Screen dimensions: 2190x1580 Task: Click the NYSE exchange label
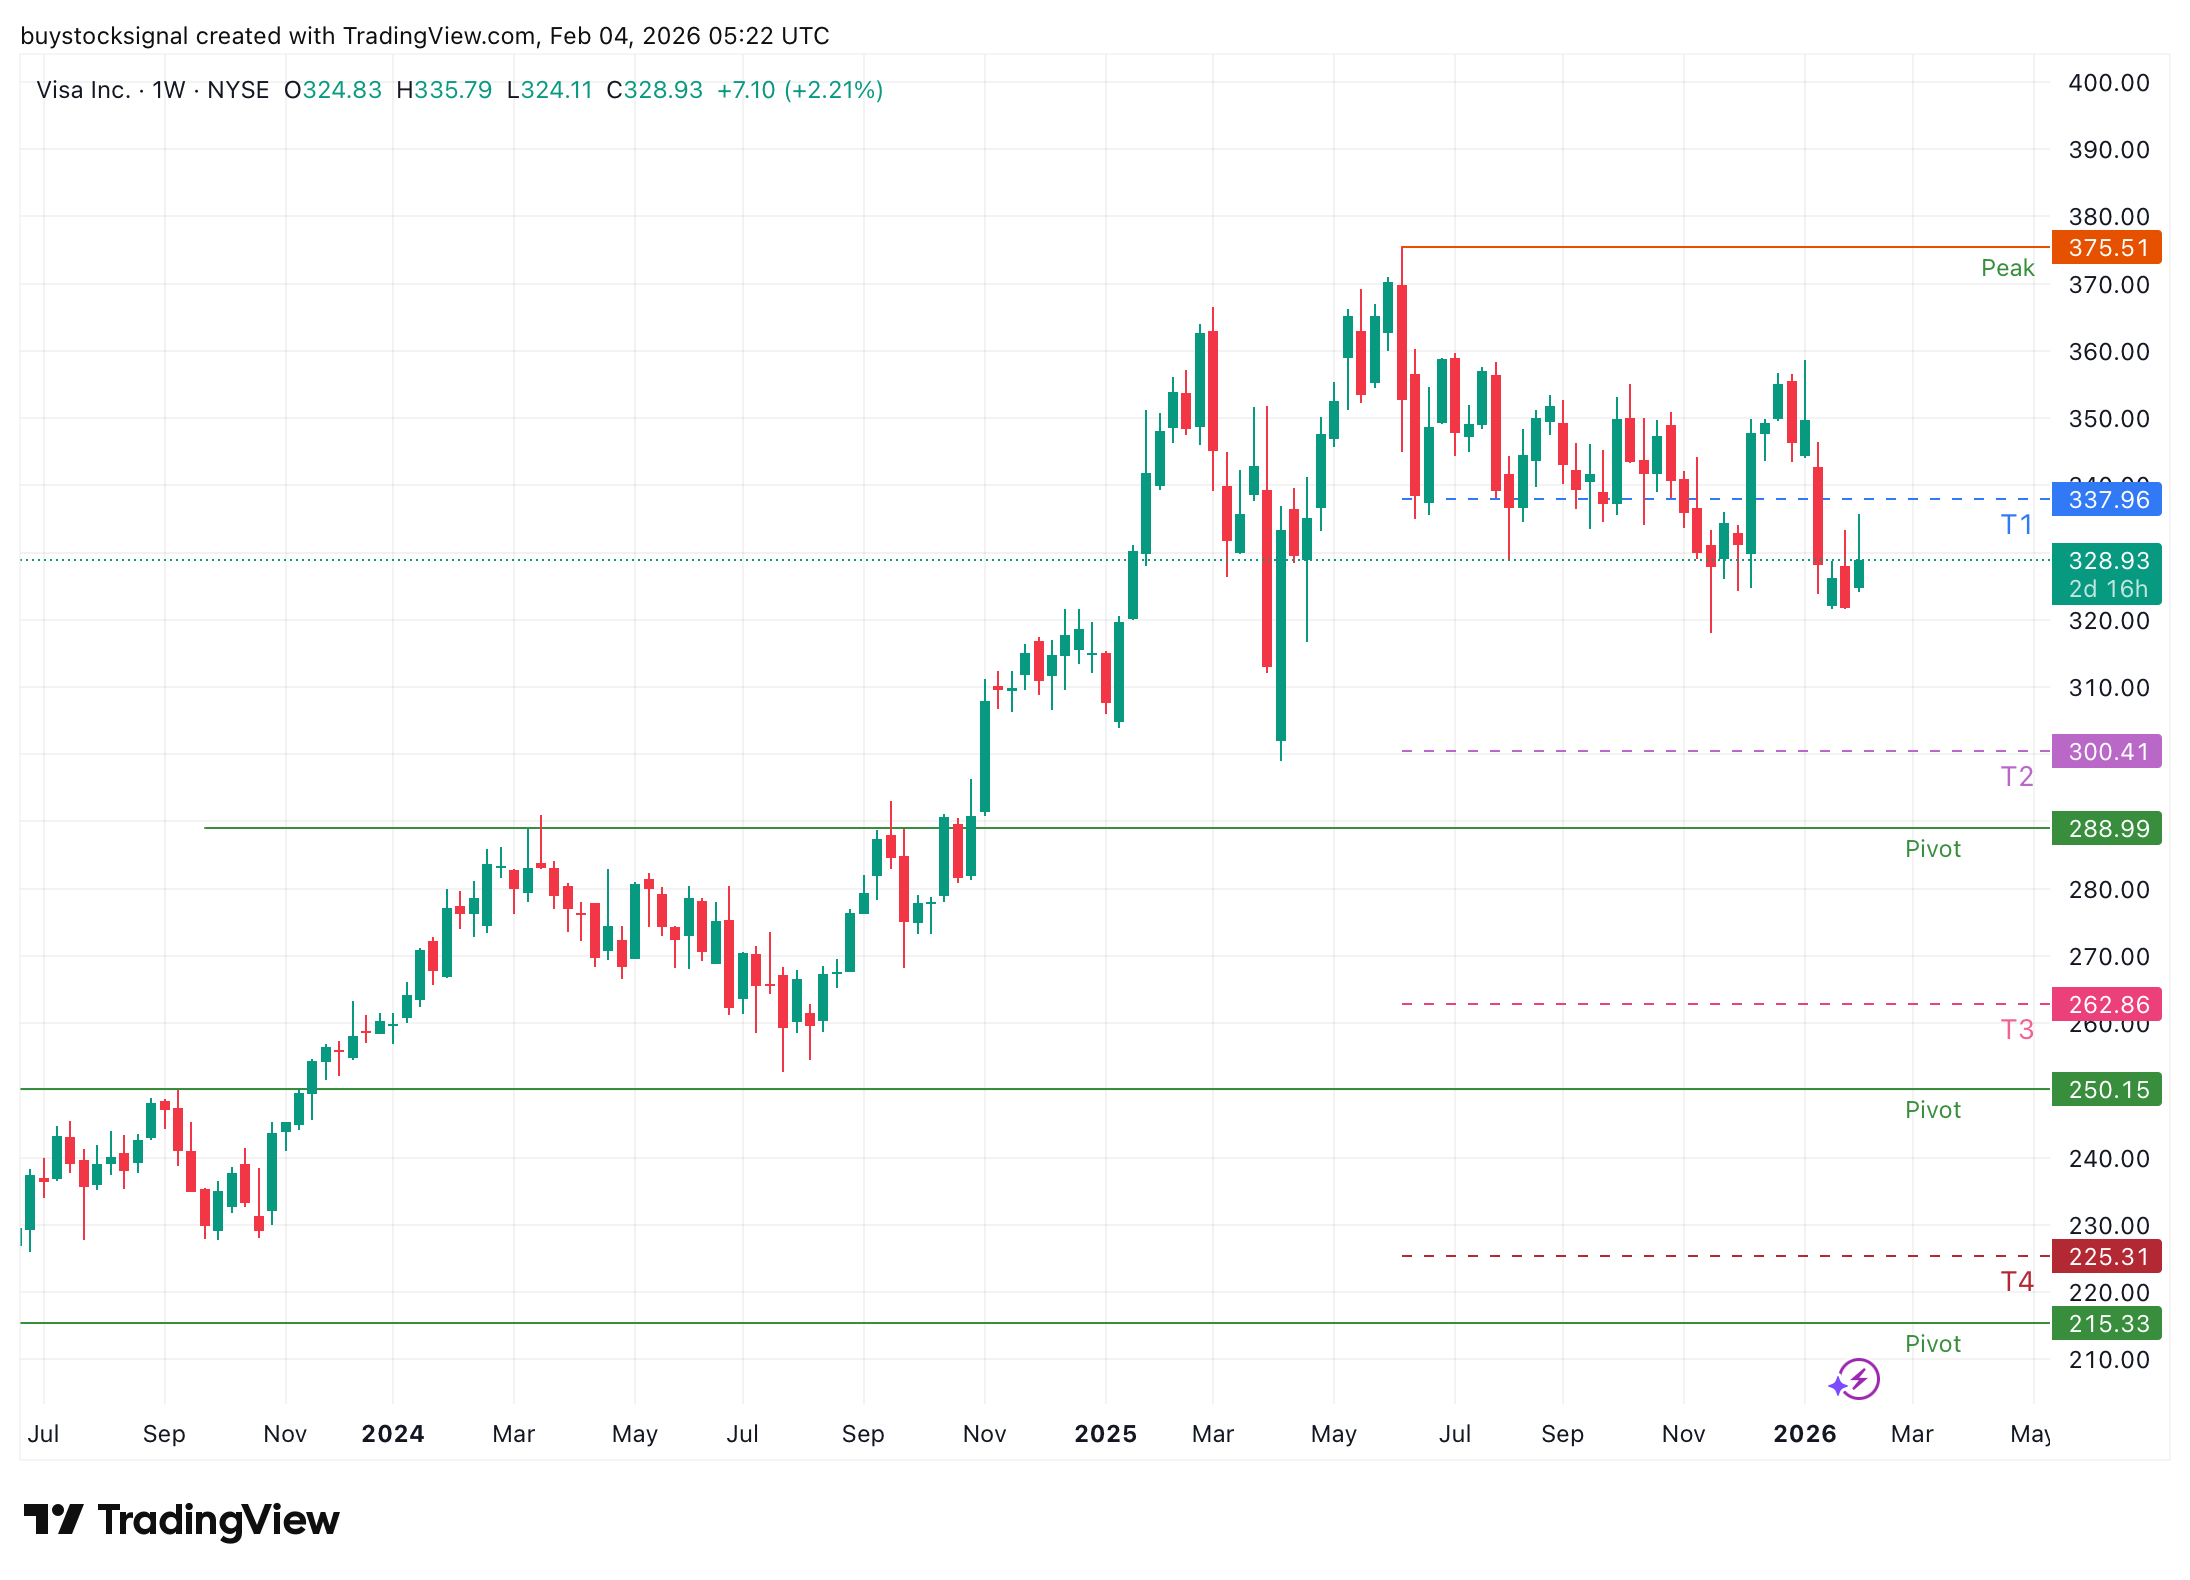coord(236,89)
